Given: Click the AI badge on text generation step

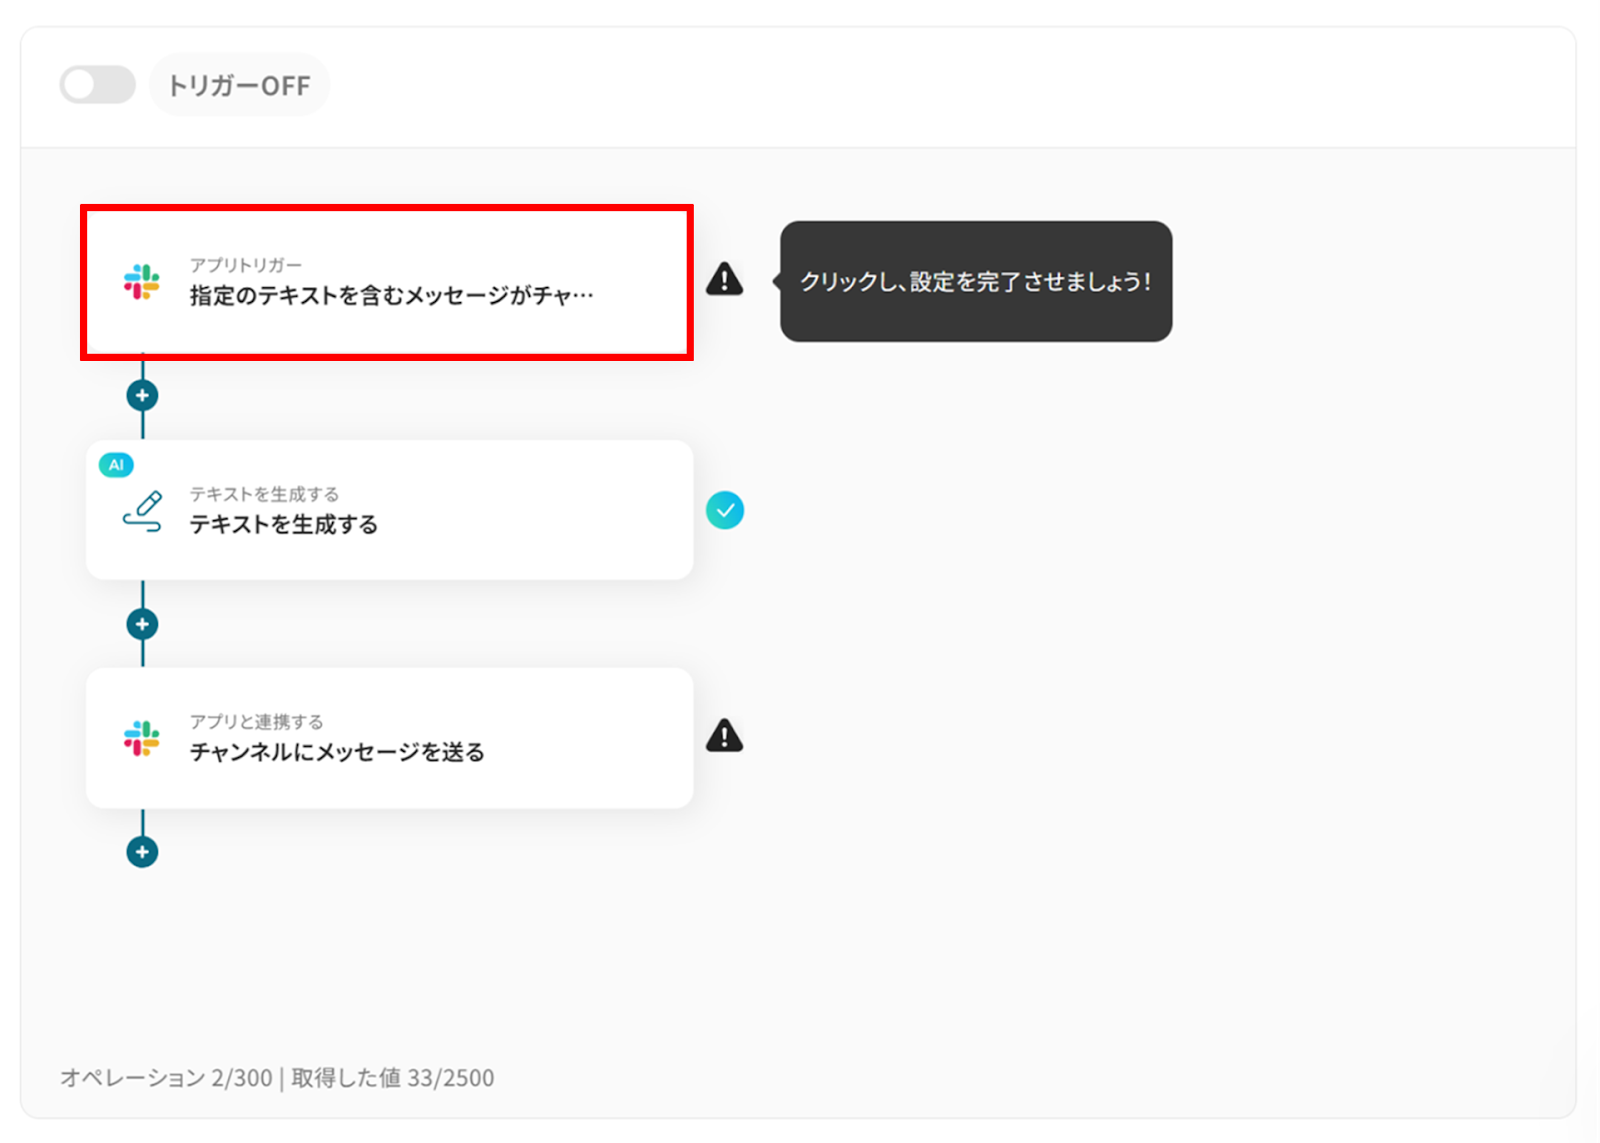Looking at the screenshot, I should click(x=116, y=465).
